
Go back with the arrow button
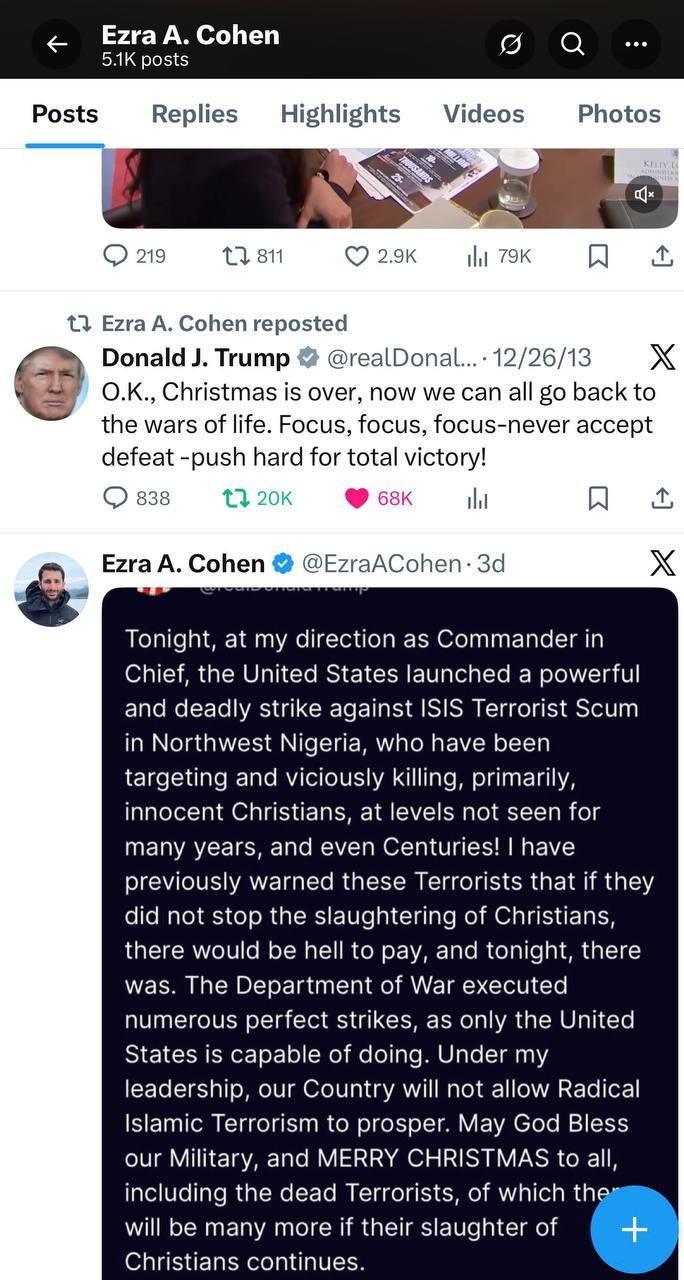tap(57, 44)
